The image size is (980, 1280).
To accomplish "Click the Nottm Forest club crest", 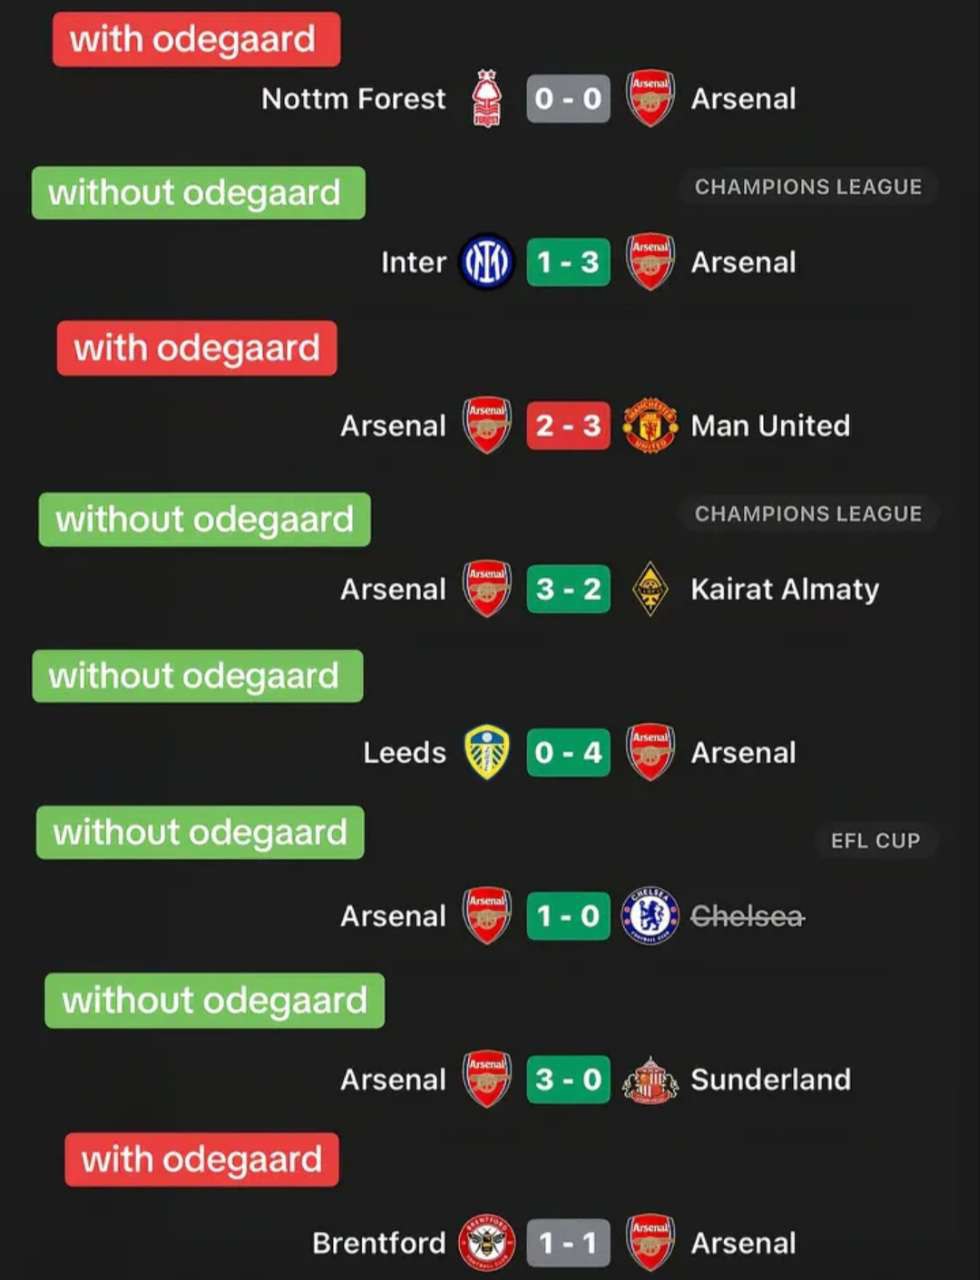I will 487,98.
